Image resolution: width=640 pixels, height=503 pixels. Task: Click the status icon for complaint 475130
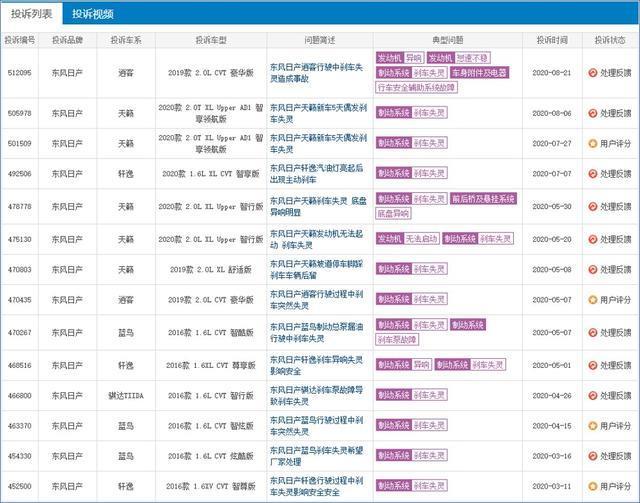pyautogui.click(x=593, y=239)
